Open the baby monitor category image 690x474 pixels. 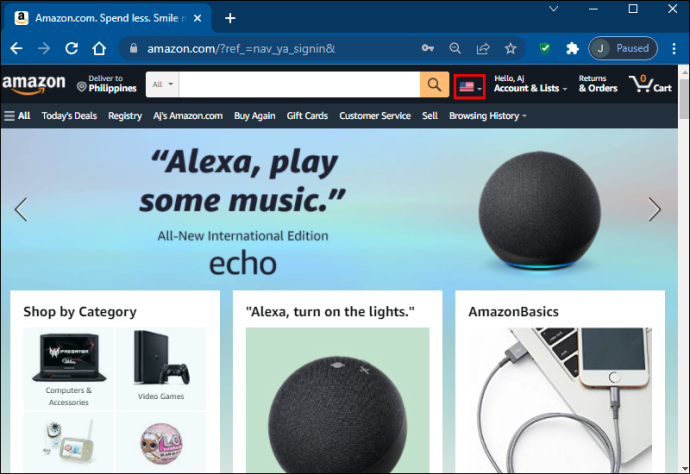[x=69, y=442]
